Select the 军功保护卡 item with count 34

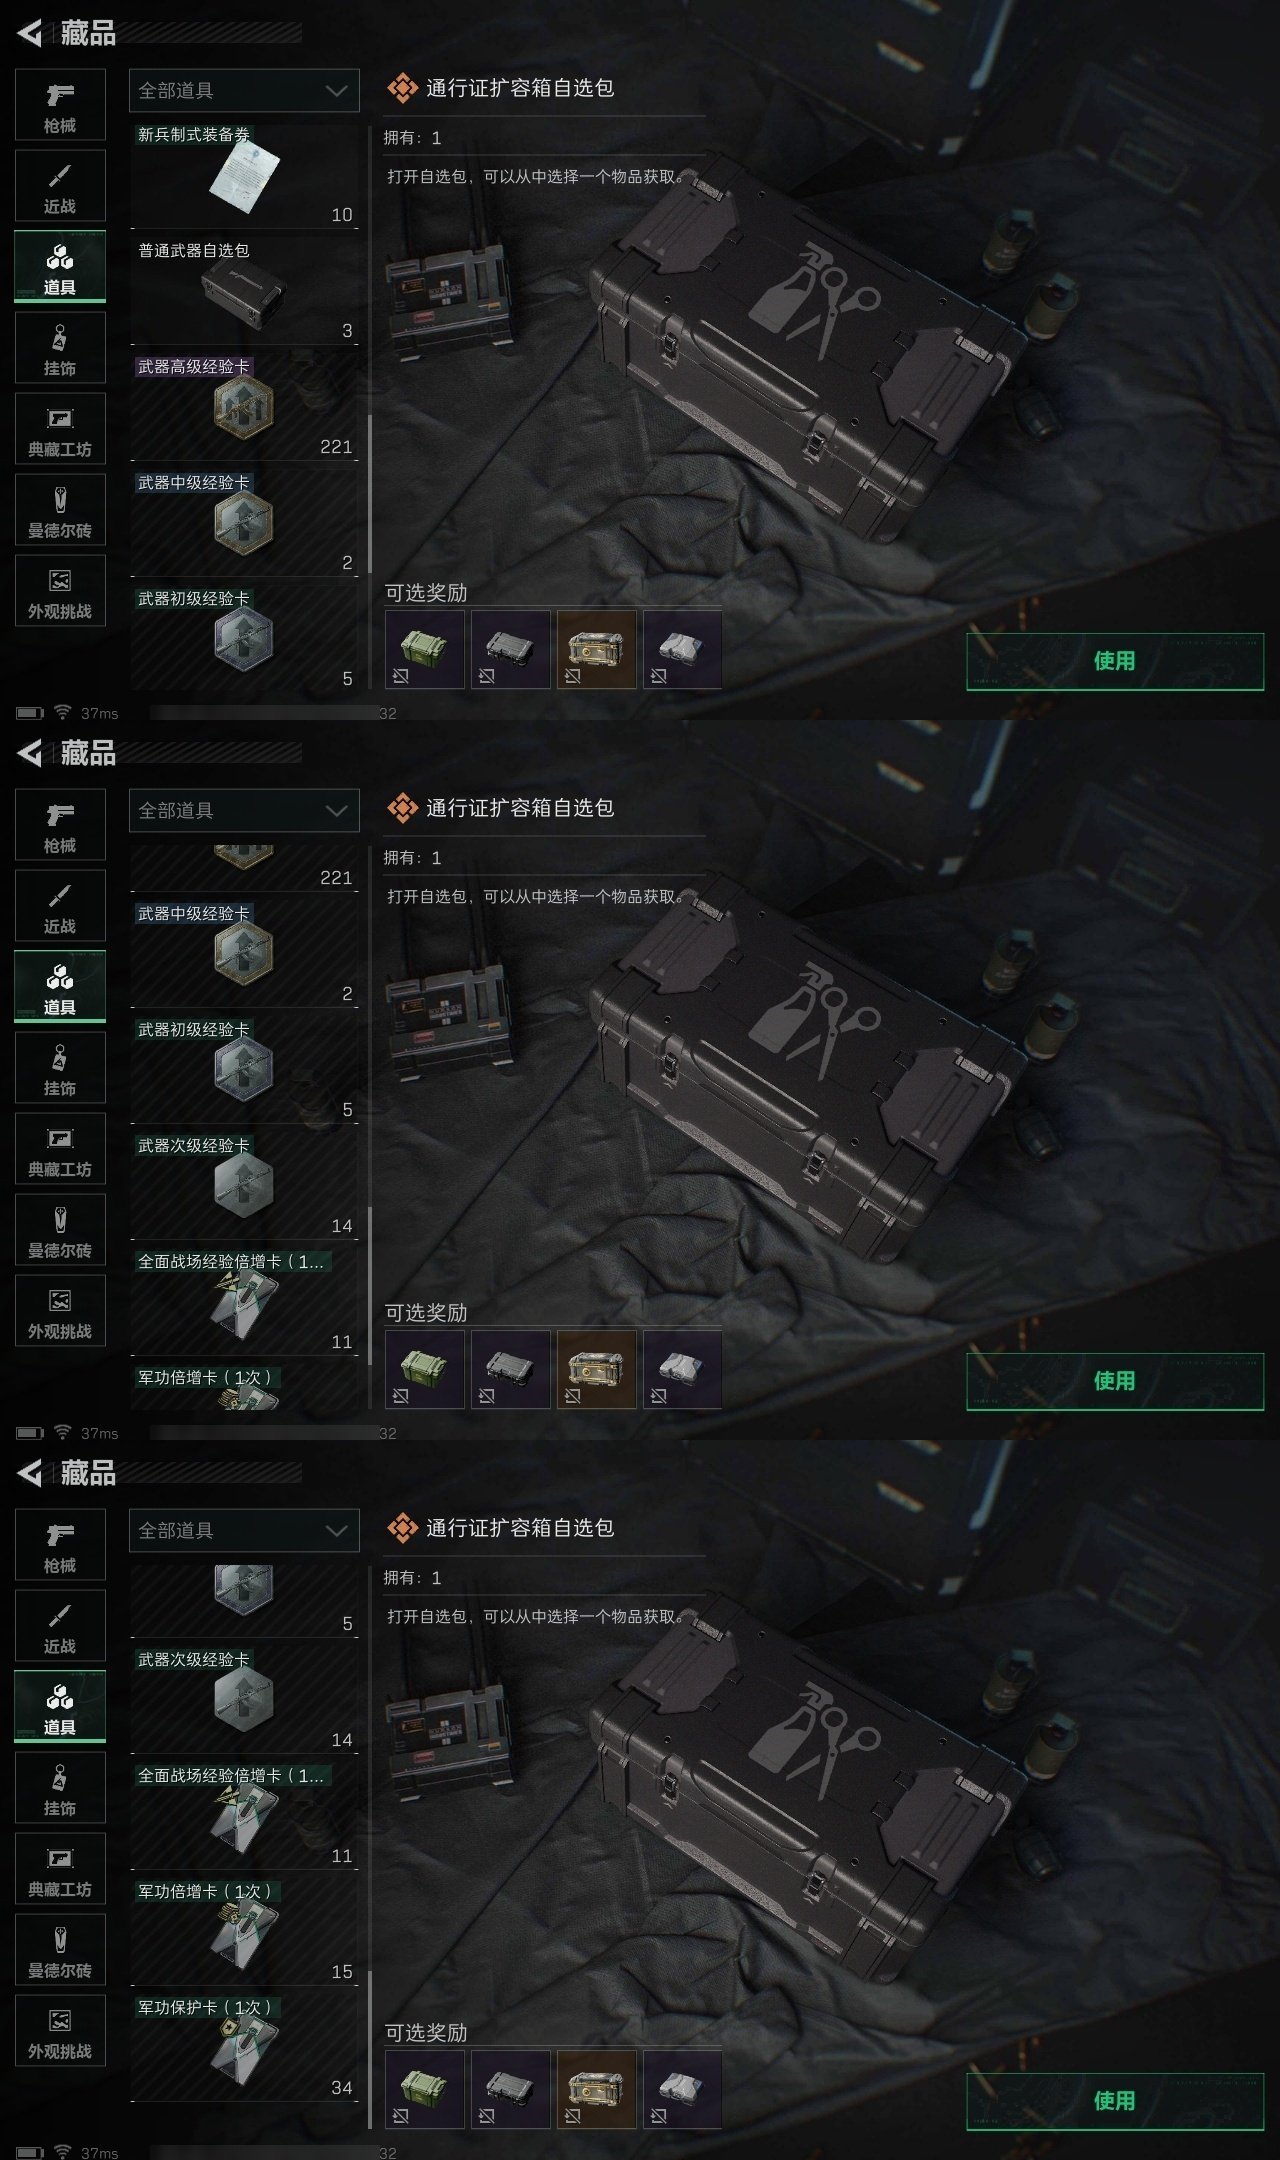point(244,2048)
